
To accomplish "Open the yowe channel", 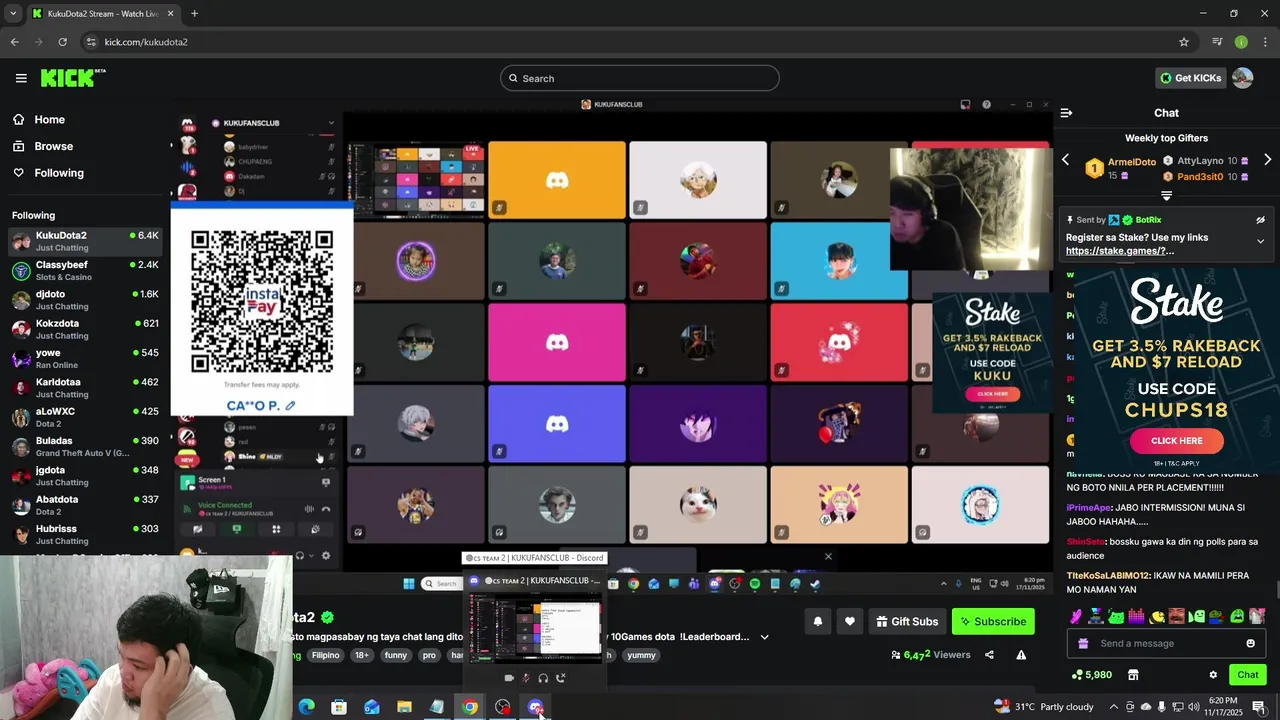I will click(x=85, y=359).
